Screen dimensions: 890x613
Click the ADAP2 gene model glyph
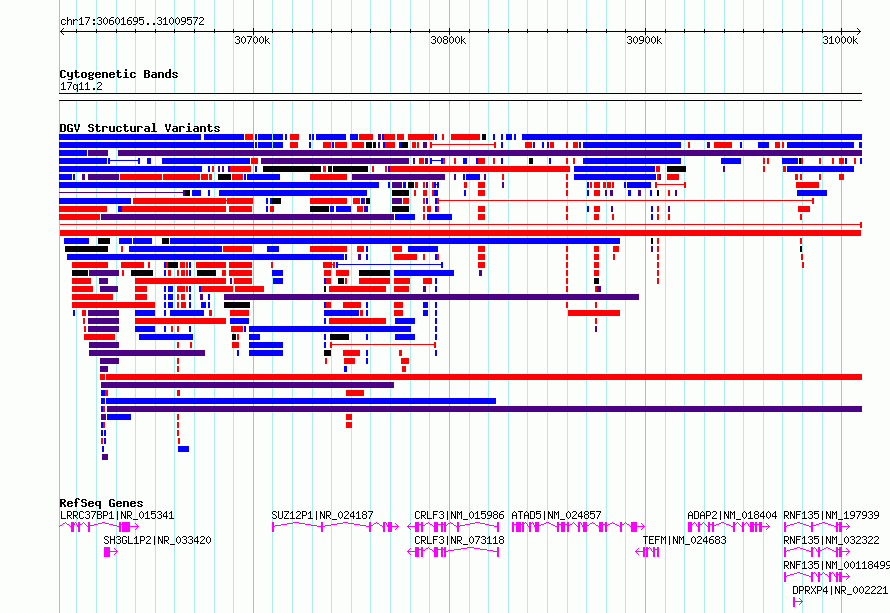(728, 527)
